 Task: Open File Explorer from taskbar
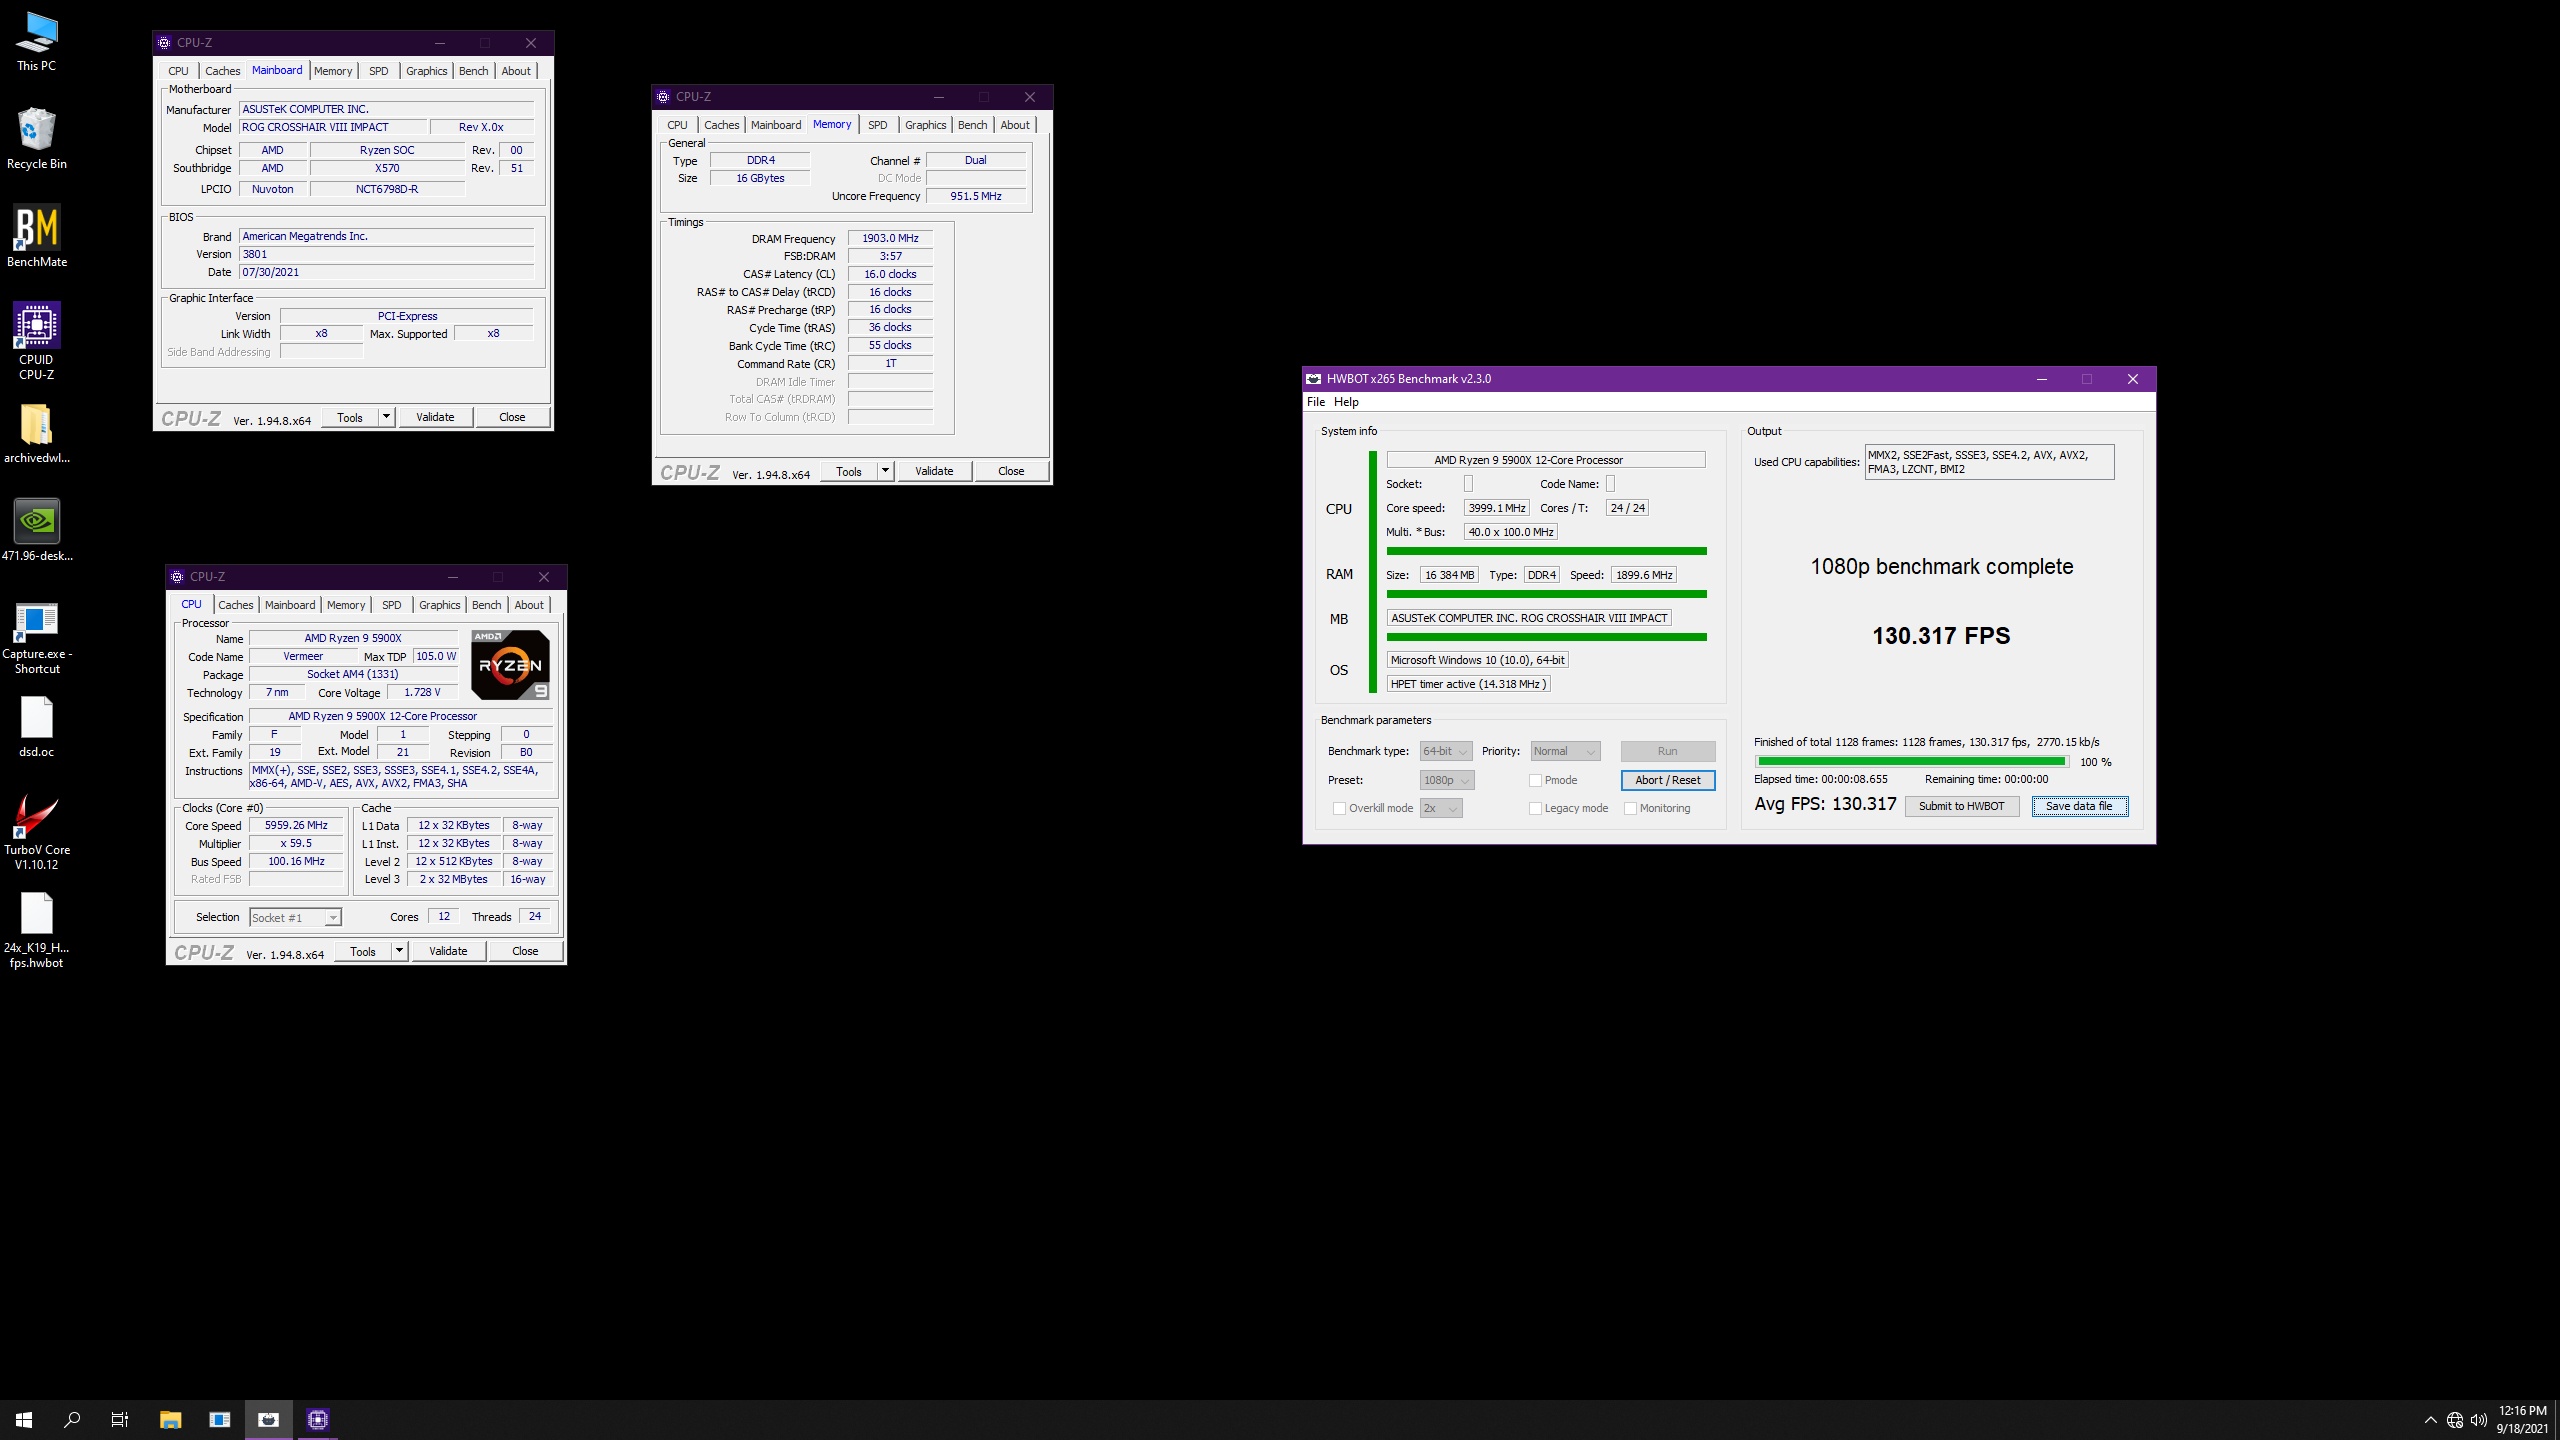170,1419
